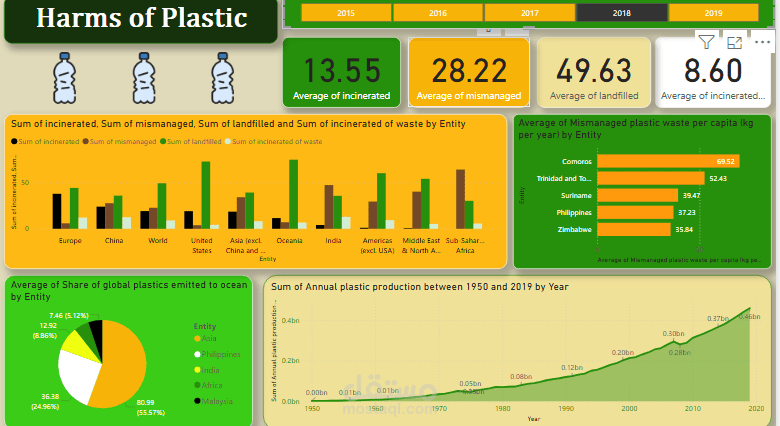
Task: Open the more options ellipsis menu
Action: (x=762, y=42)
